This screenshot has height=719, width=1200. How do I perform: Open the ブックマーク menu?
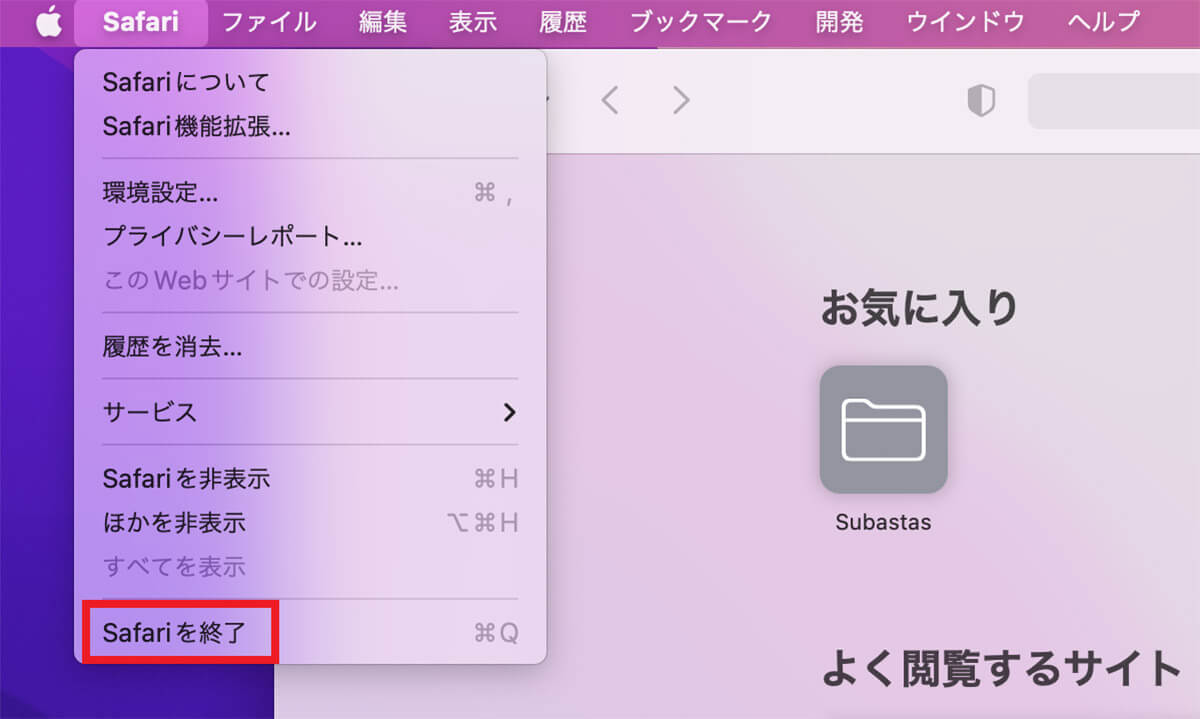pos(701,22)
